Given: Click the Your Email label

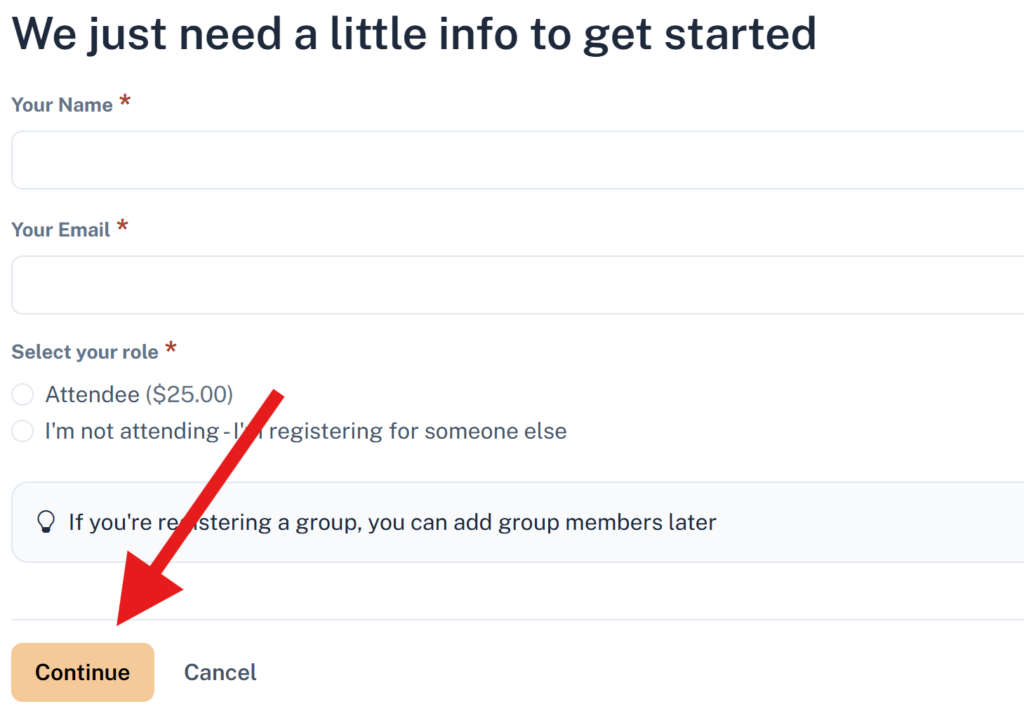Looking at the screenshot, I should (60, 229).
